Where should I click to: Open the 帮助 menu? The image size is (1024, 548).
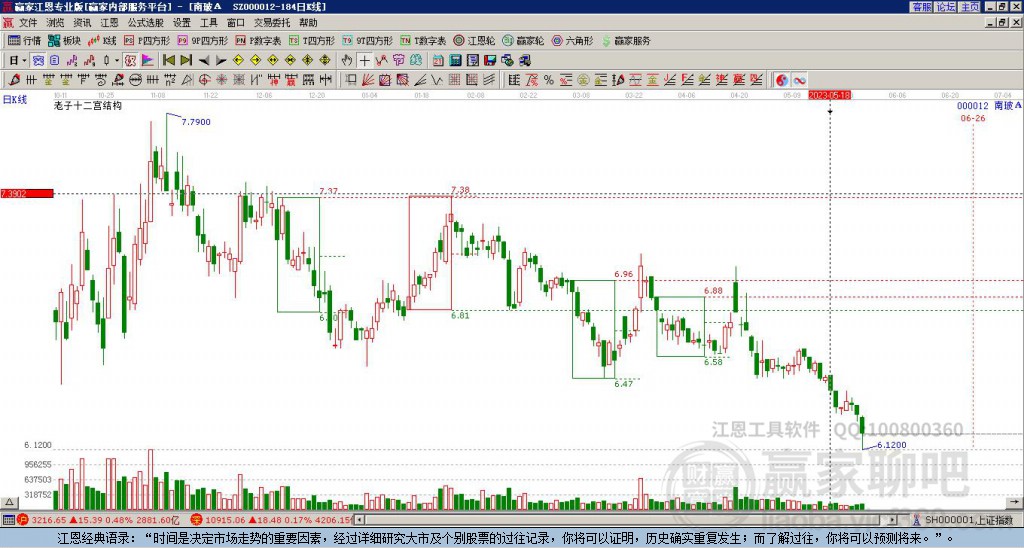(x=308, y=23)
